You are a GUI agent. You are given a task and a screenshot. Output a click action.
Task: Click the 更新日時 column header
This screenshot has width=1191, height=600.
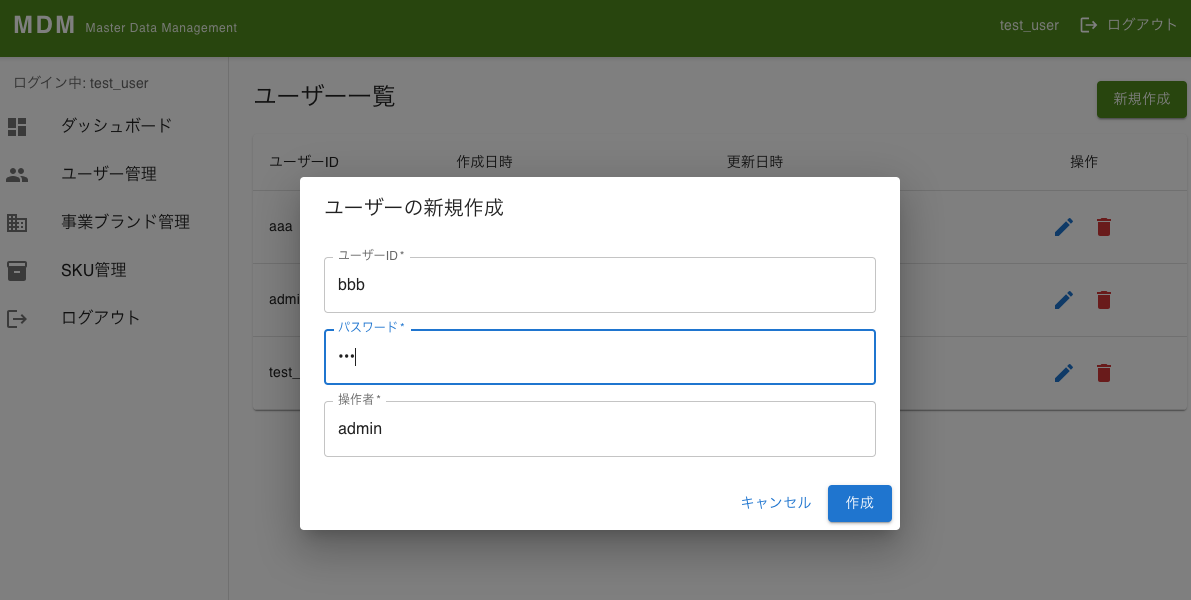[755, 162]
